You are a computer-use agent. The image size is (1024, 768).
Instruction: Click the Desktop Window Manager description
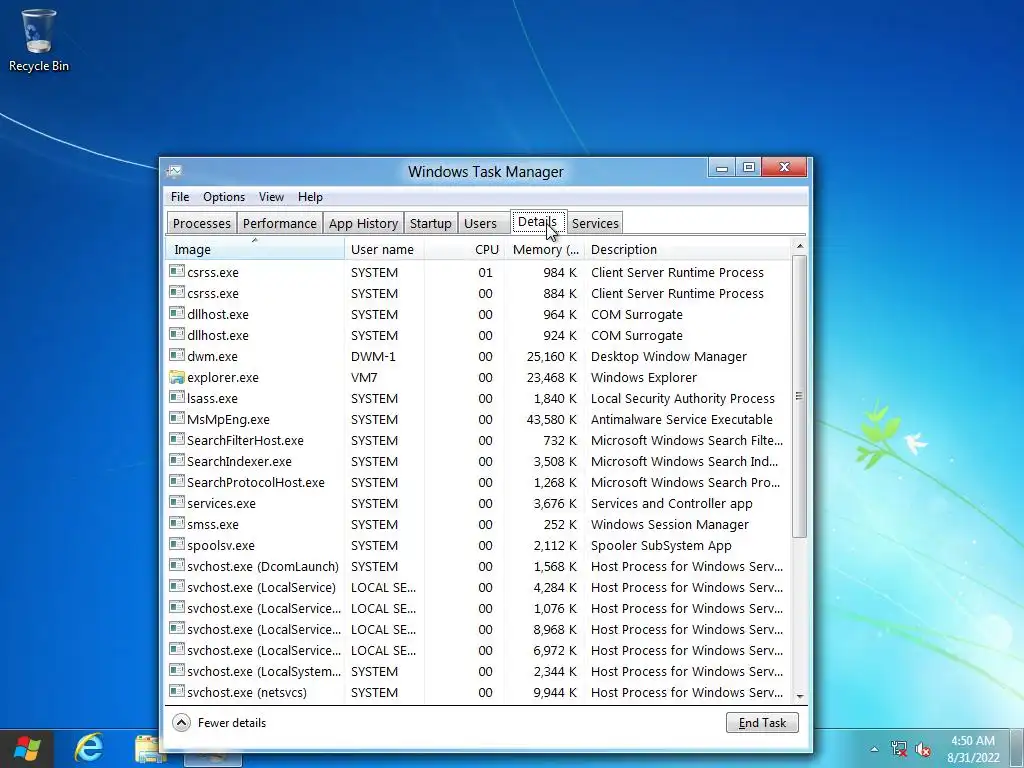coord(669,357)
